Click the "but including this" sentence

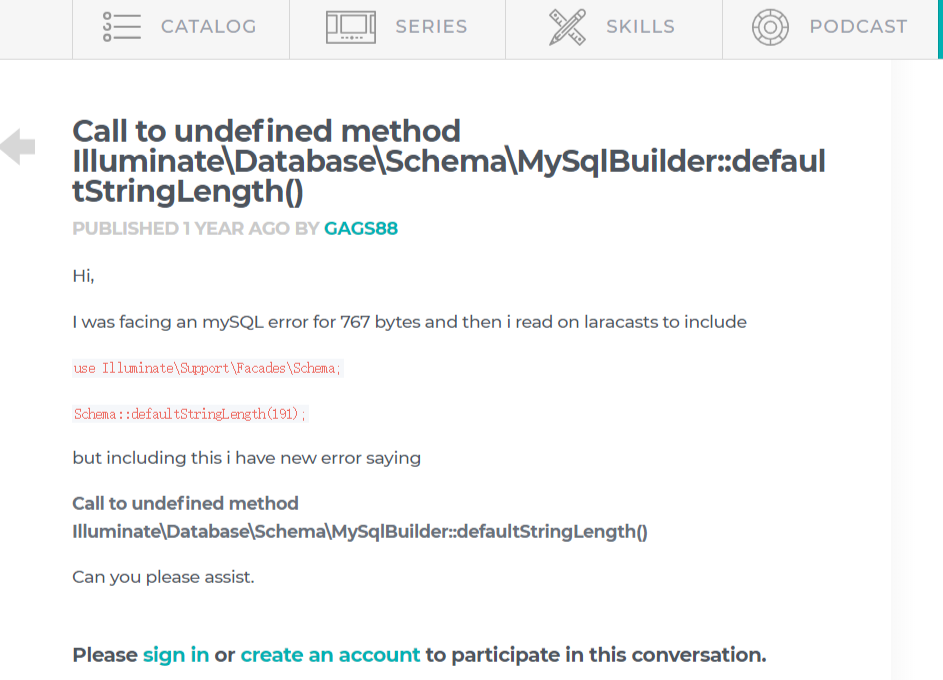(x=246, y=458)
